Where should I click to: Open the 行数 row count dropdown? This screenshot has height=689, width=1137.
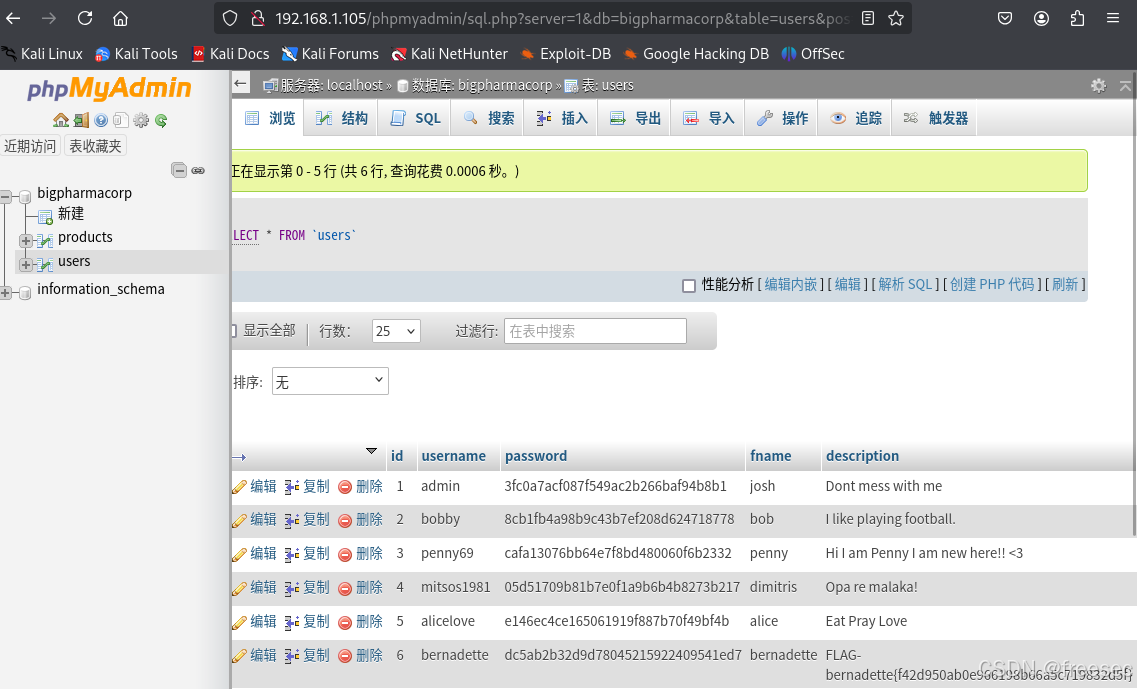pos(396,331)
